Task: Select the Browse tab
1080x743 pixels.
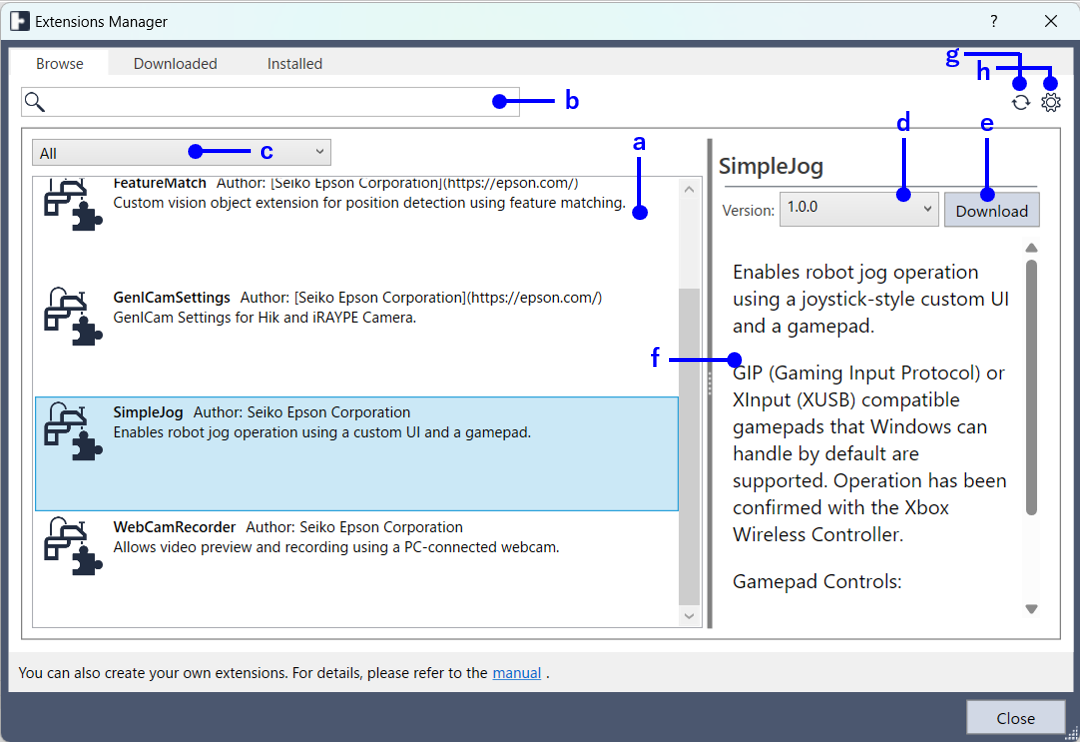Action: pos(60,63)
